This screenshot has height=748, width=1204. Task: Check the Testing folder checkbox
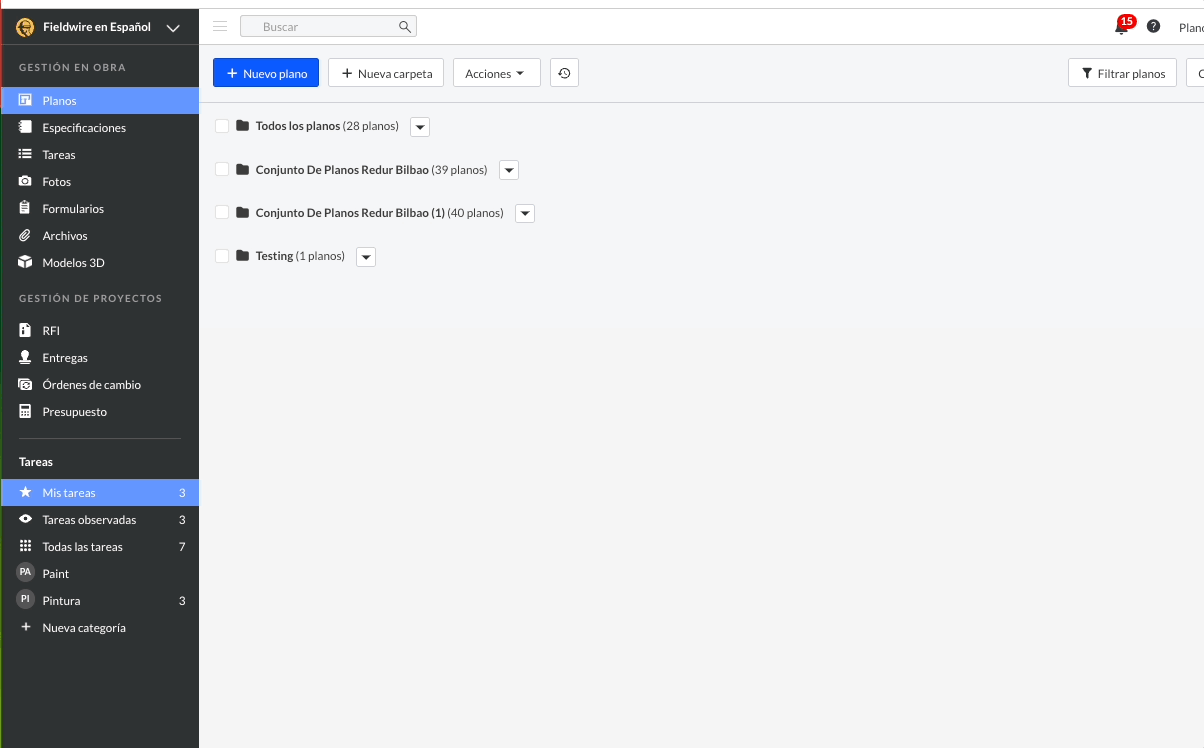222,256
